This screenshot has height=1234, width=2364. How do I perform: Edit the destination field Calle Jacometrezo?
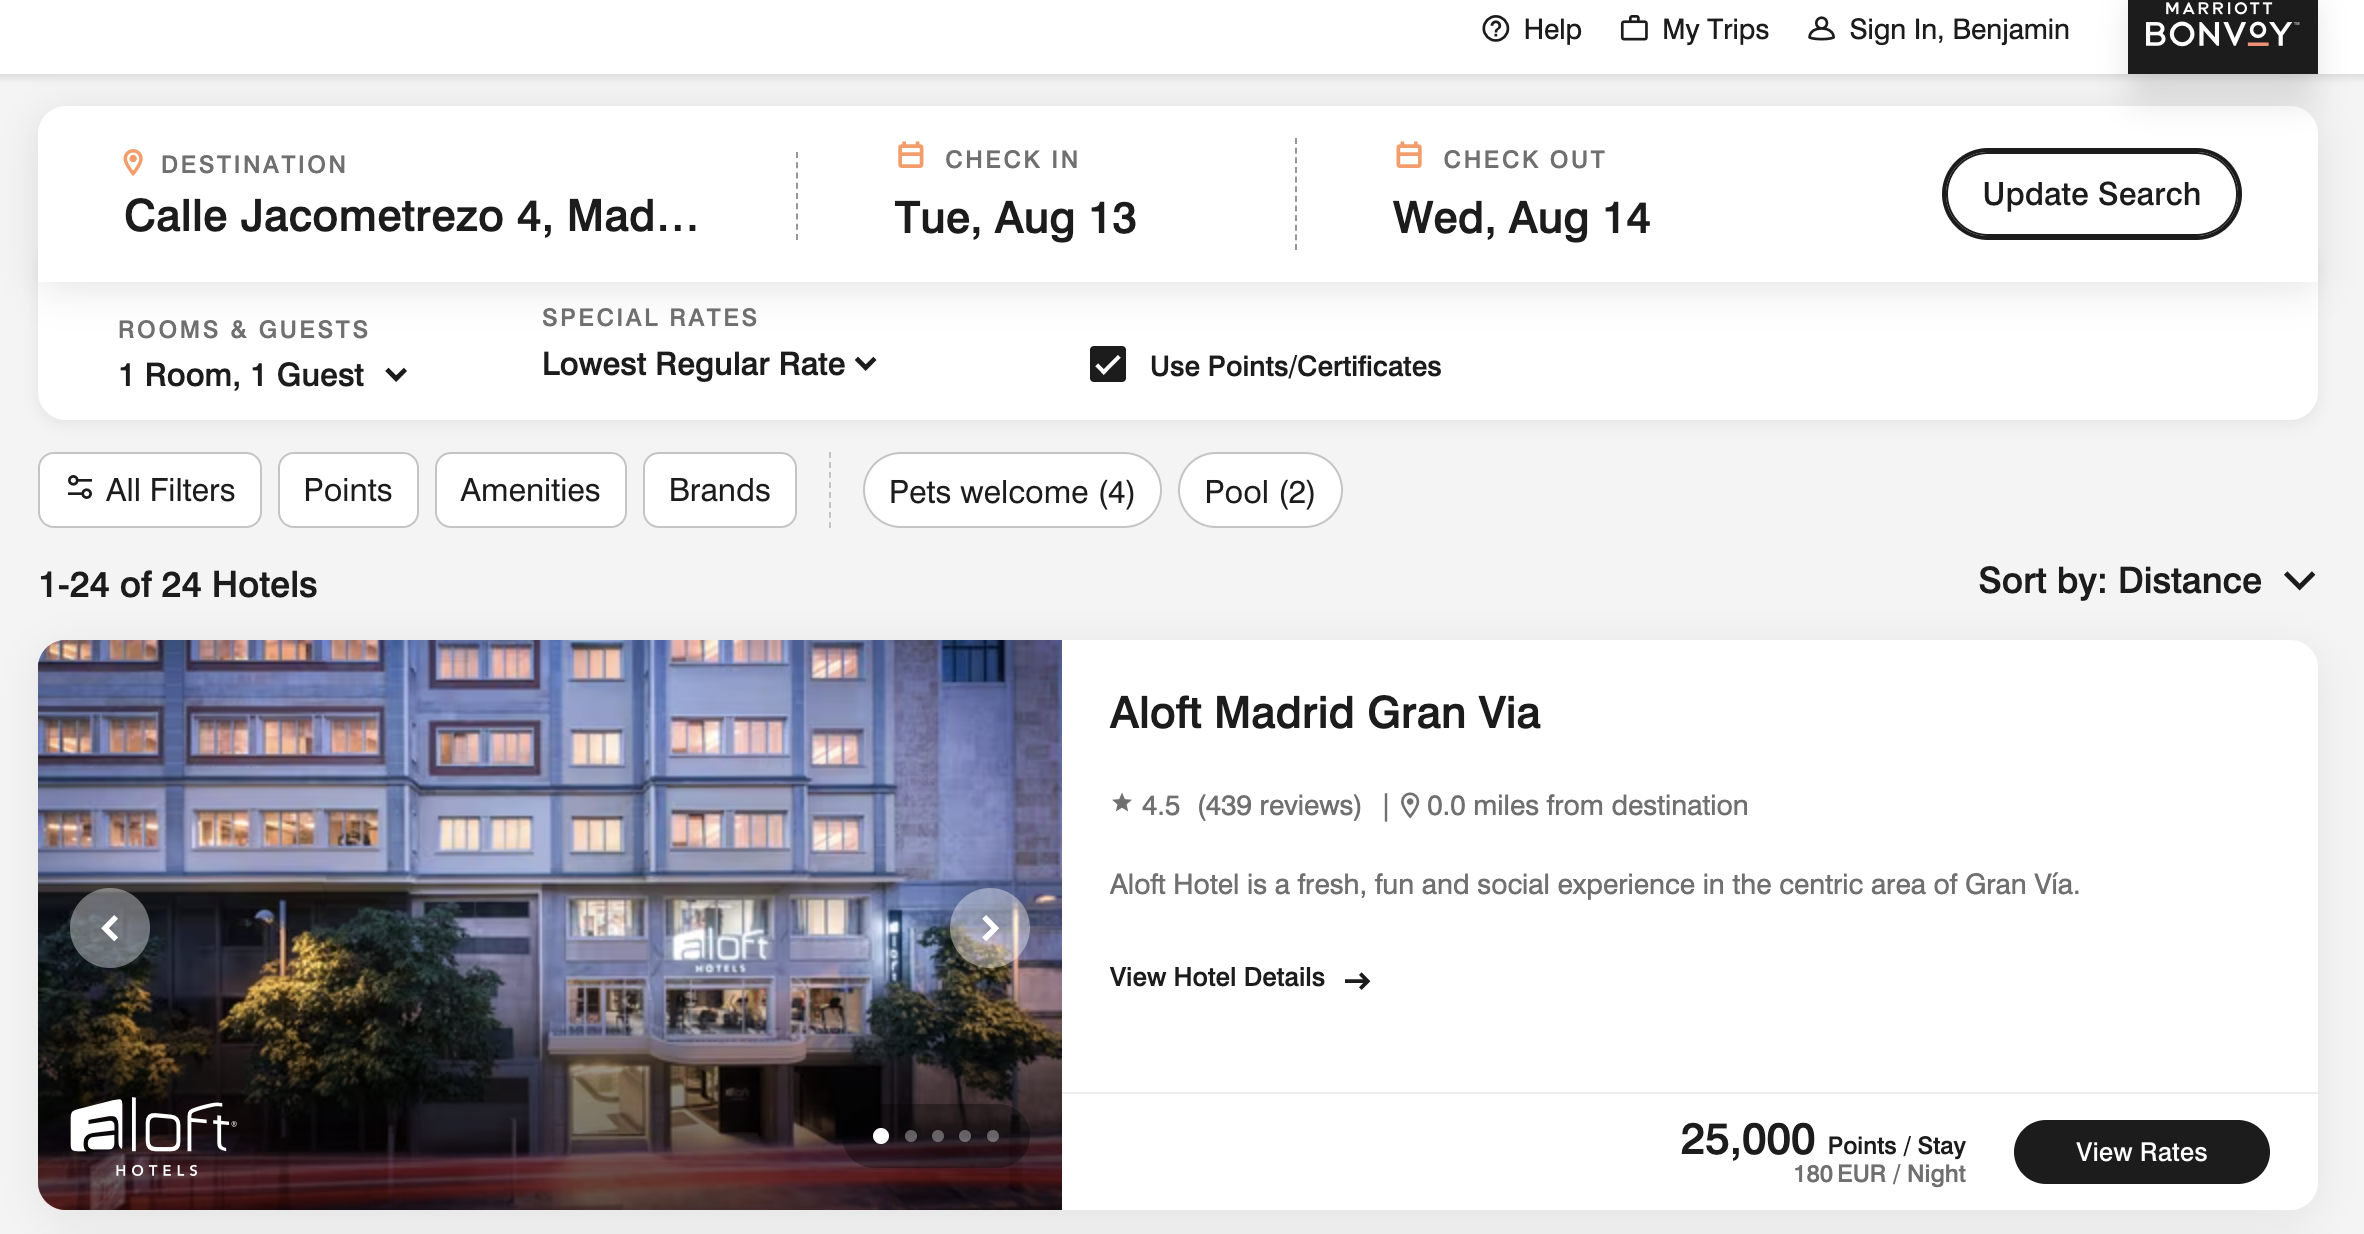(x=411, y=216)
